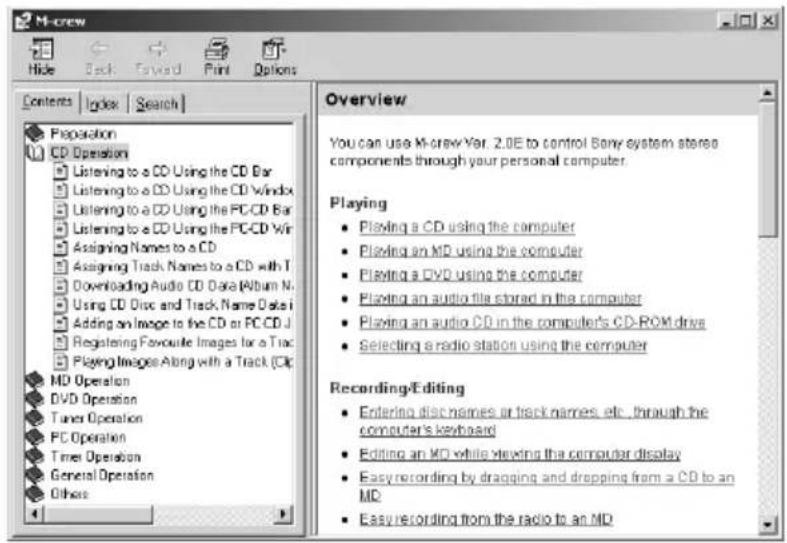This screenshot has width=787, height=543.
Task: Click the Overview pane vertical scrollbar thumb
Action: click(767, 170)
